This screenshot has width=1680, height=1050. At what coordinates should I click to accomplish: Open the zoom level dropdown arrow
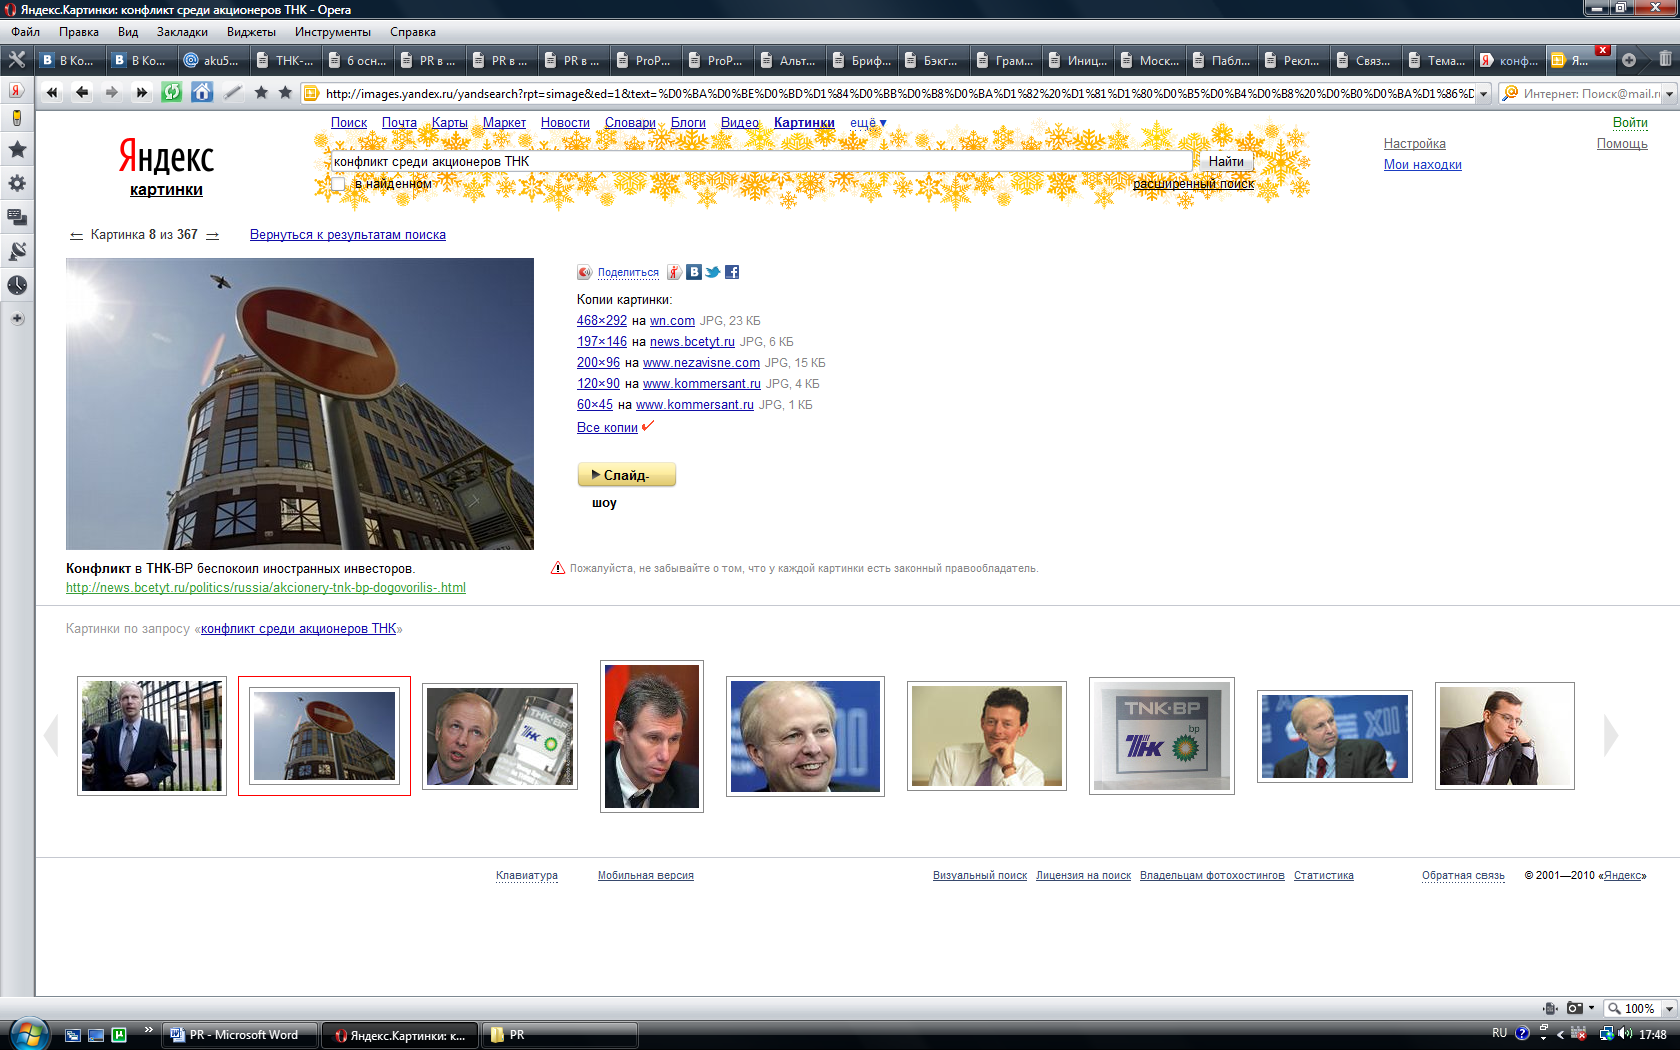(x=1669, y=1008)
